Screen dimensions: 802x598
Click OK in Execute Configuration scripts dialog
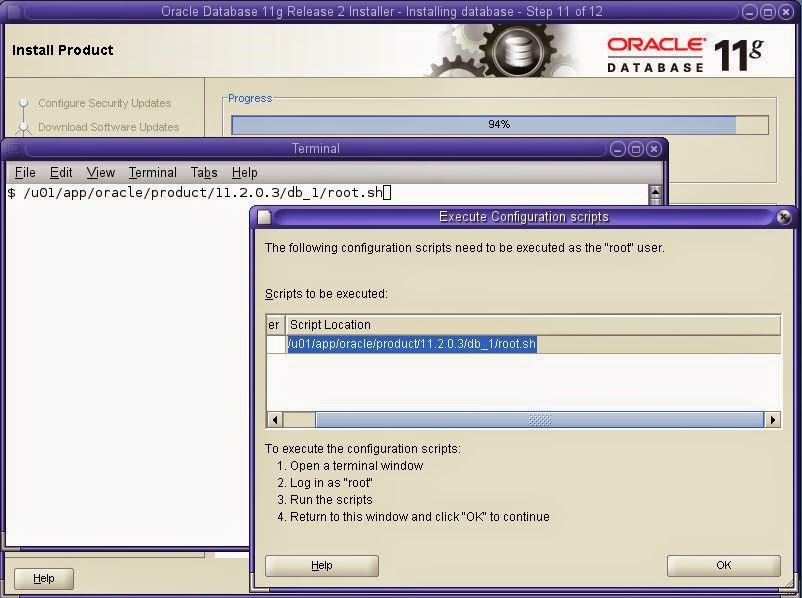pos(724,565)
